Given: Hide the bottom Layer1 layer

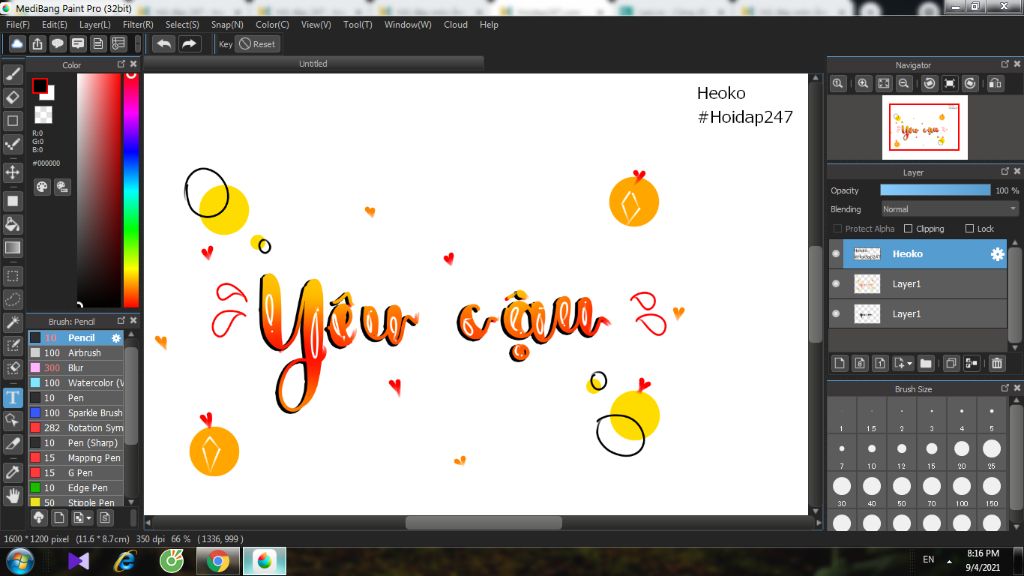Looking at the screenshot, I should pyautogui.click(x=836, y=314).
